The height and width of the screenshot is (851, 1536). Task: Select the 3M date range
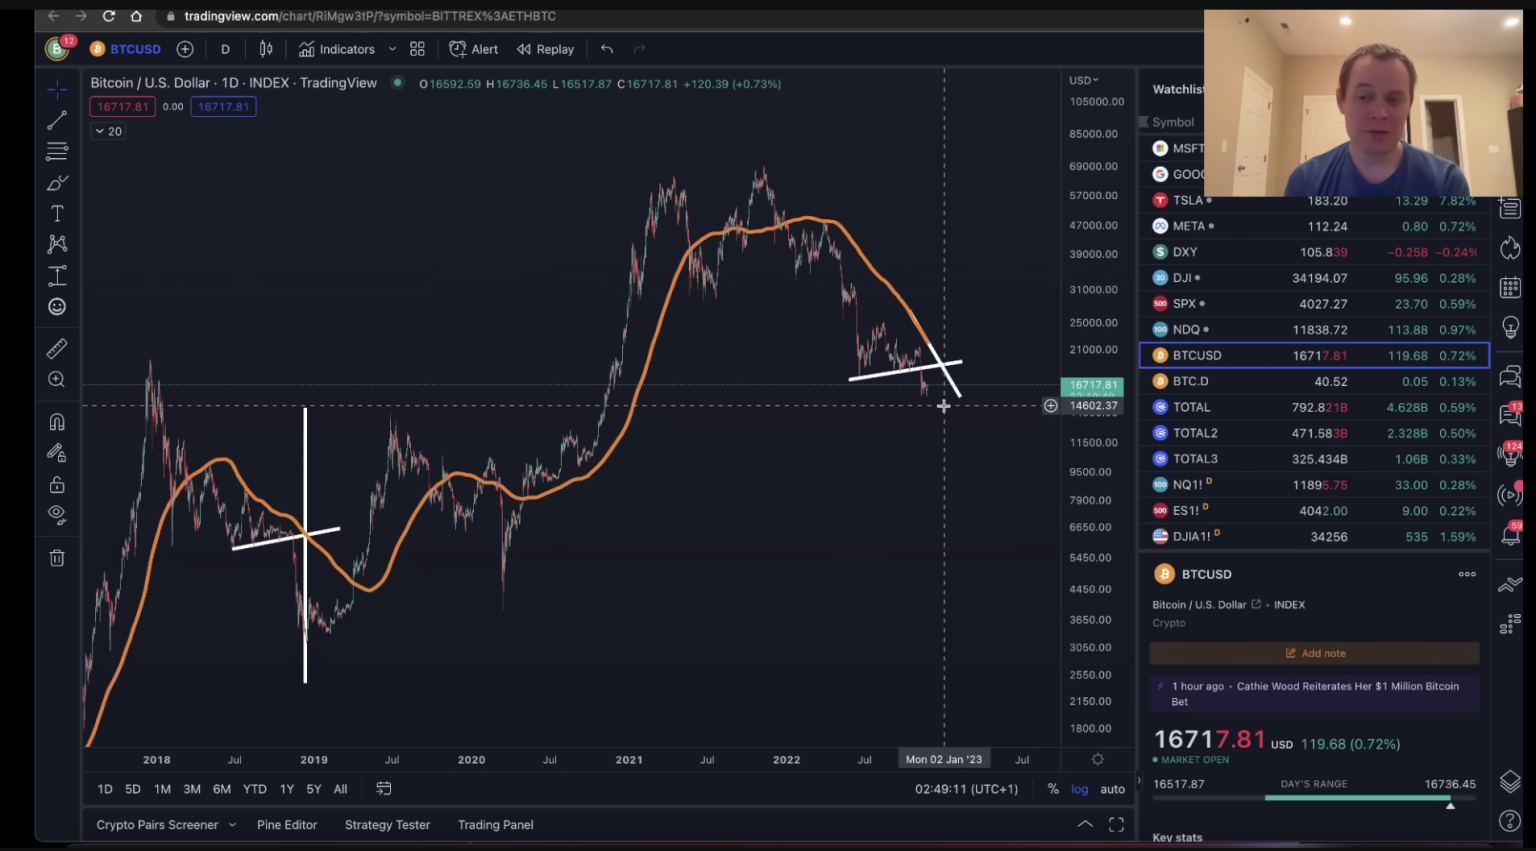tap(192, 789)
